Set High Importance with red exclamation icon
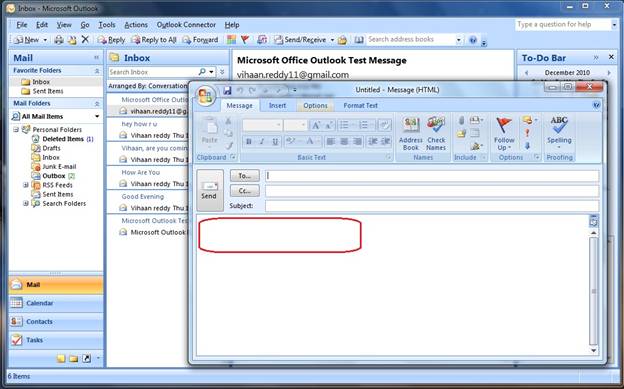Screen dimensions: 624x389 [x=527, y=133]
